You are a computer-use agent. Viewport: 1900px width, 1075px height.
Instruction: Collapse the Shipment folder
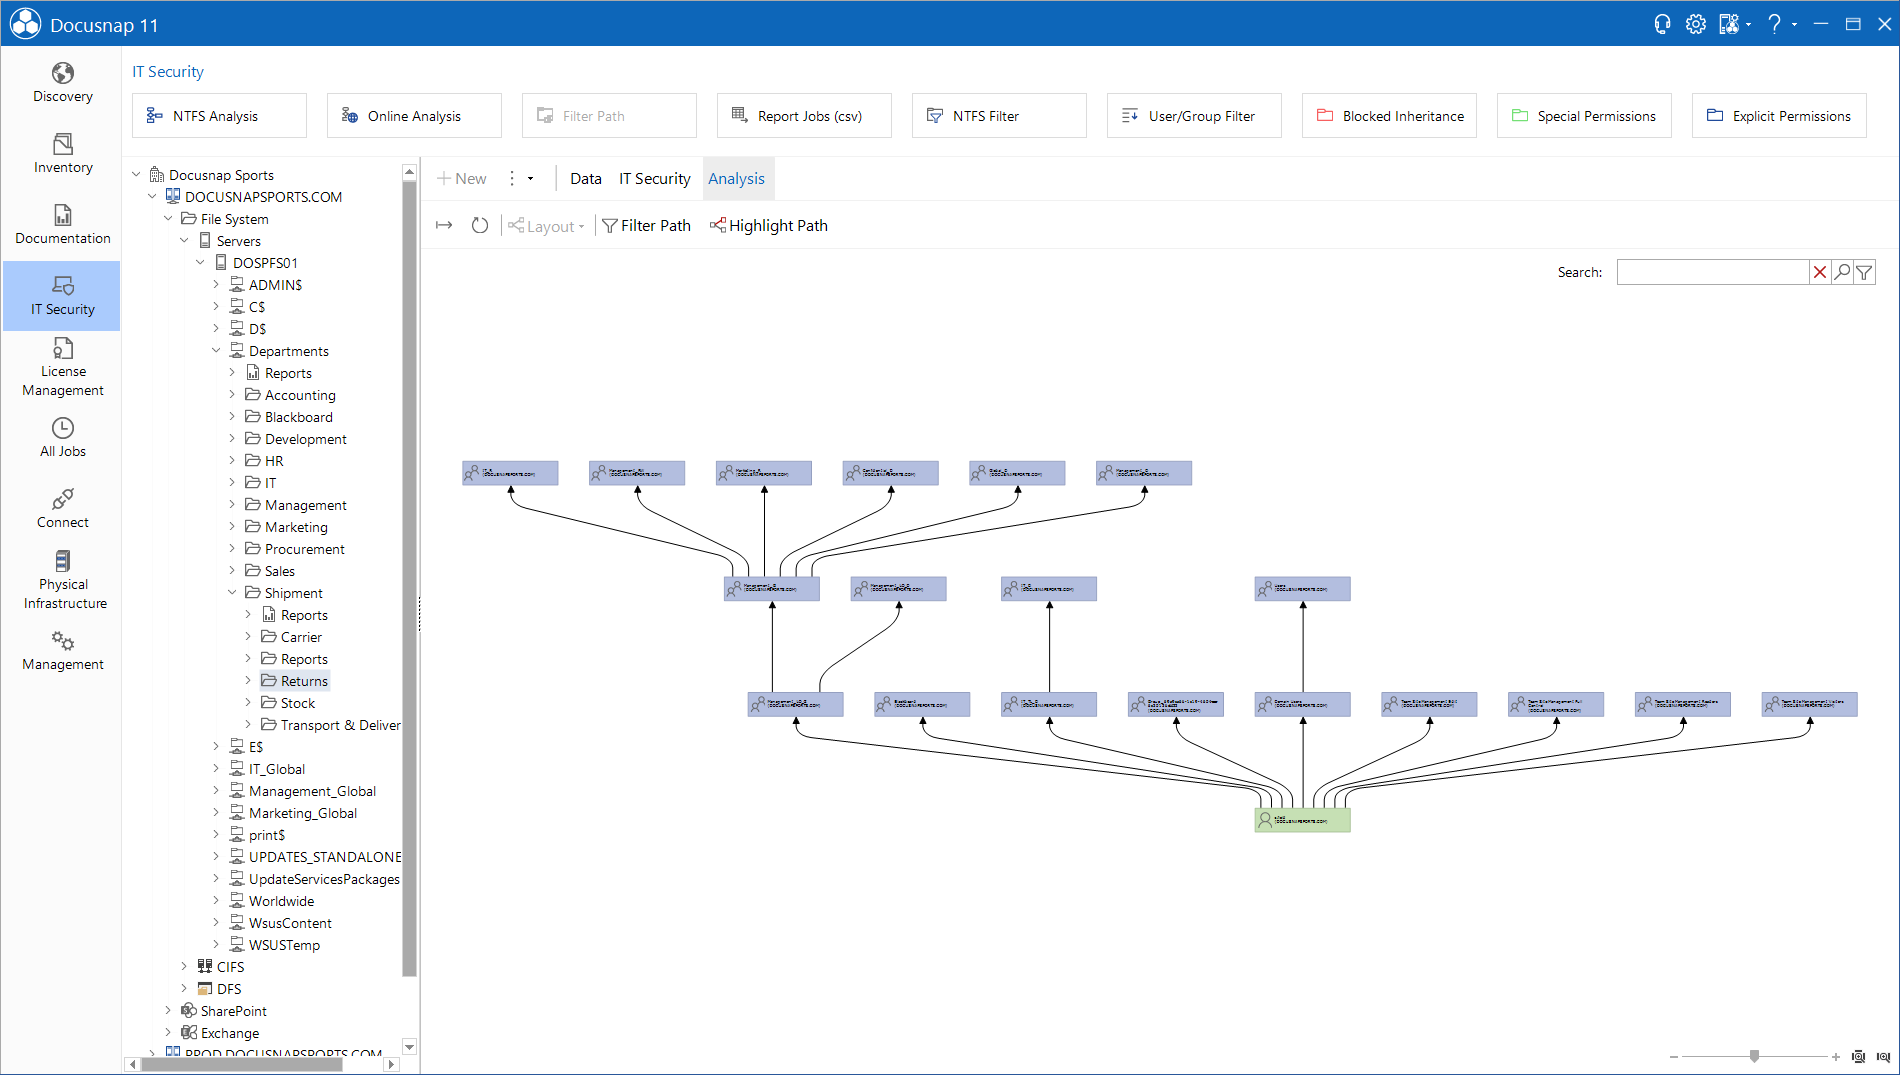point(232,593)
